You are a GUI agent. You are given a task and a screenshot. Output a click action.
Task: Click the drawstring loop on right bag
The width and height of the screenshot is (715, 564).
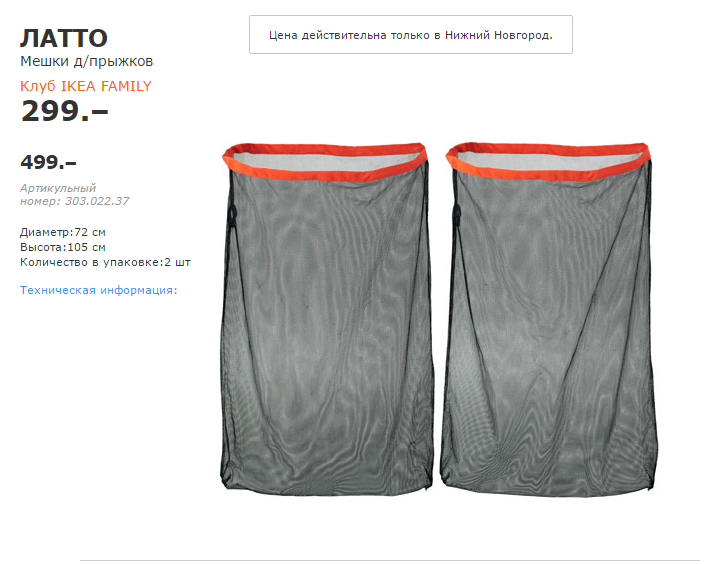(456, 214)
